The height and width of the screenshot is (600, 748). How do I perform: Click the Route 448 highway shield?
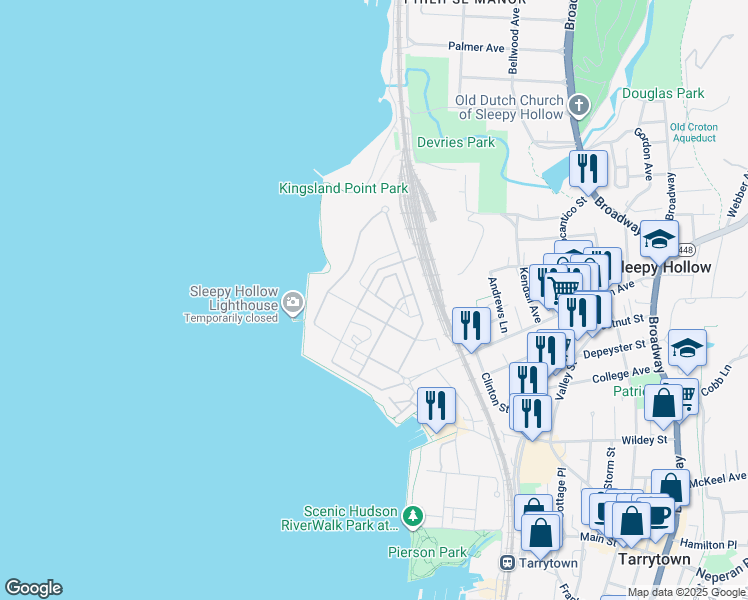point(686,249)
